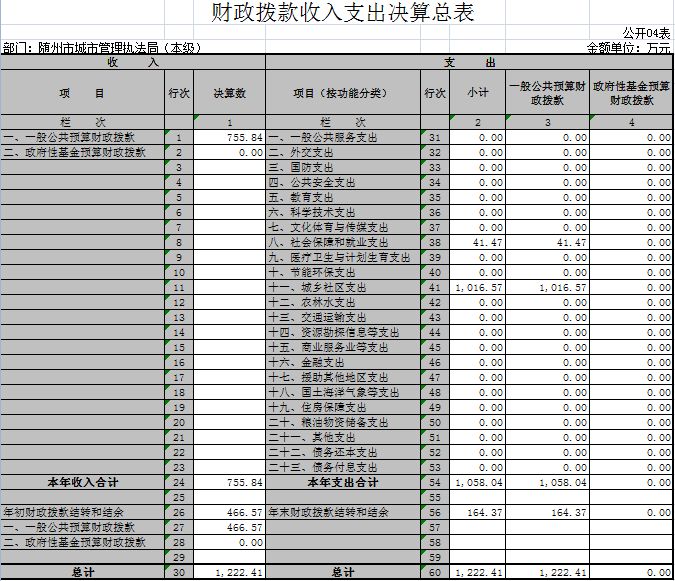Click the 本年收入合计 cell

point(82,482)
